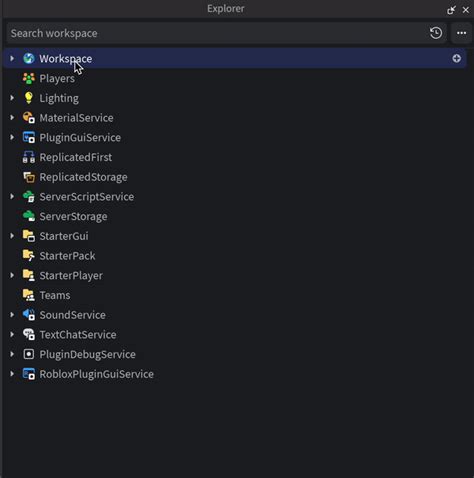Click the ReplicatedFirst icon
The image size is (474, 478).
(29, 157)
